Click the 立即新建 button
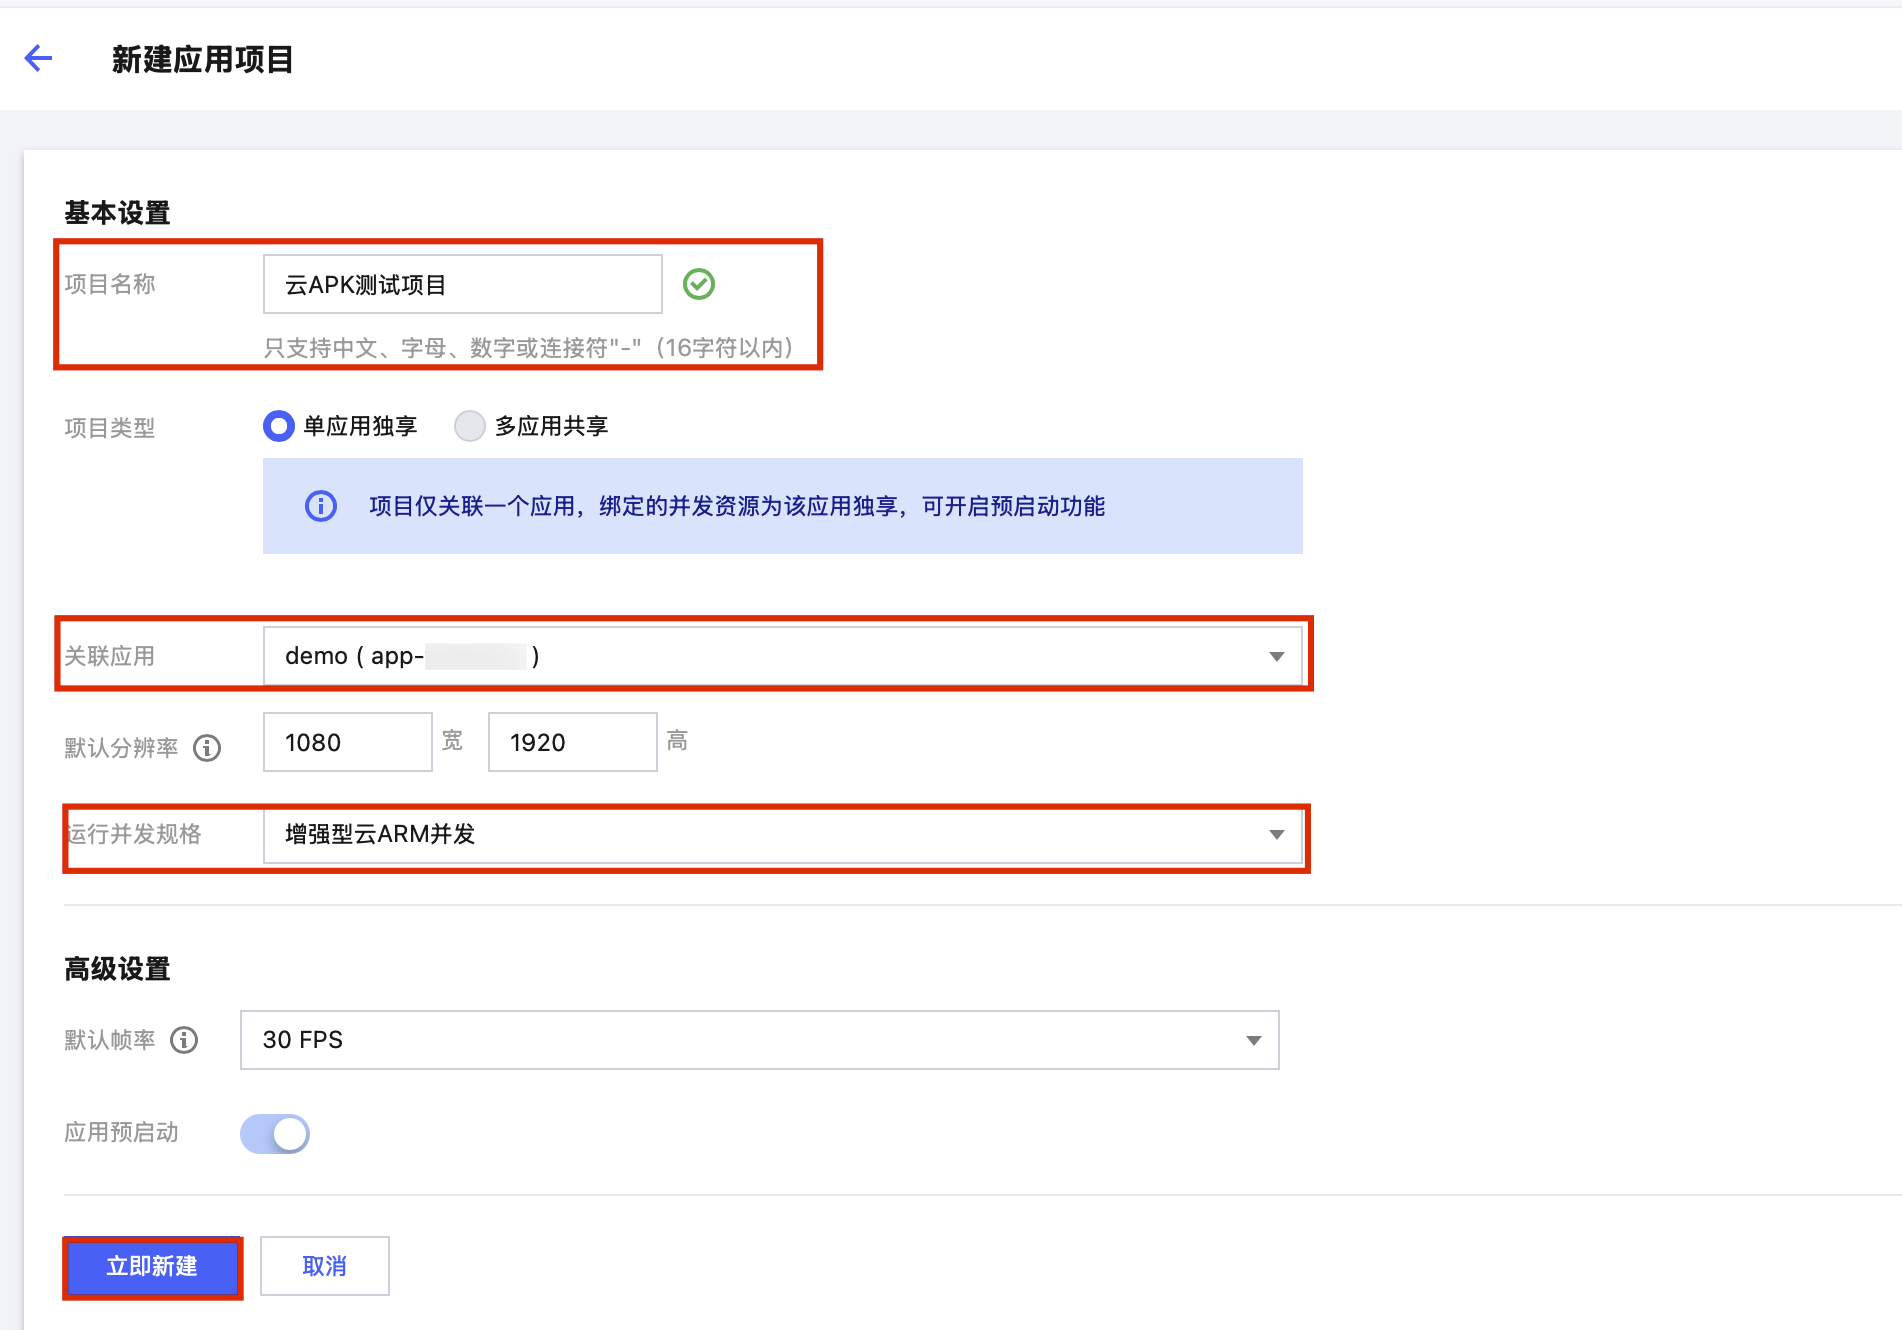 point(152,1267)
